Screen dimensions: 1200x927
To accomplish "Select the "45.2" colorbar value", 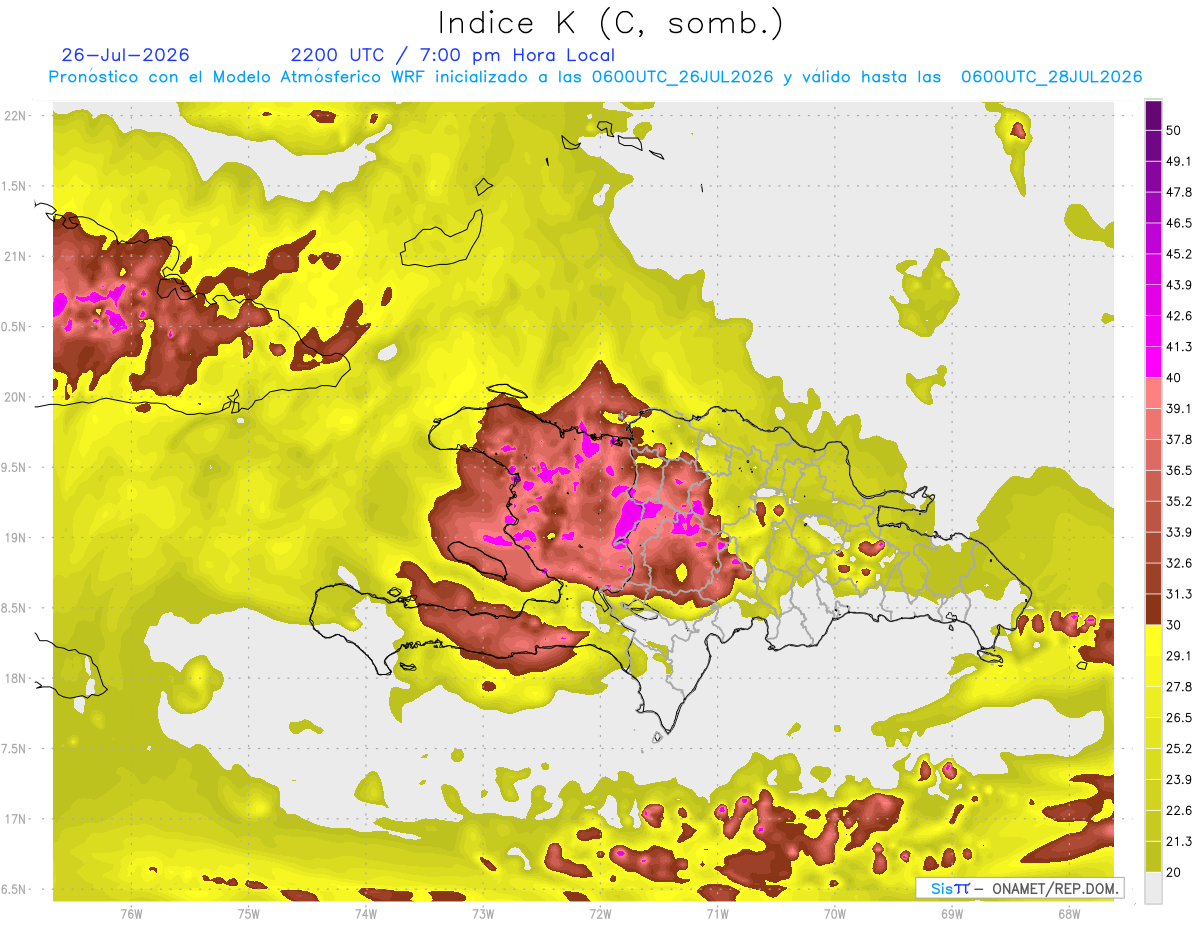I will 1178,254.
